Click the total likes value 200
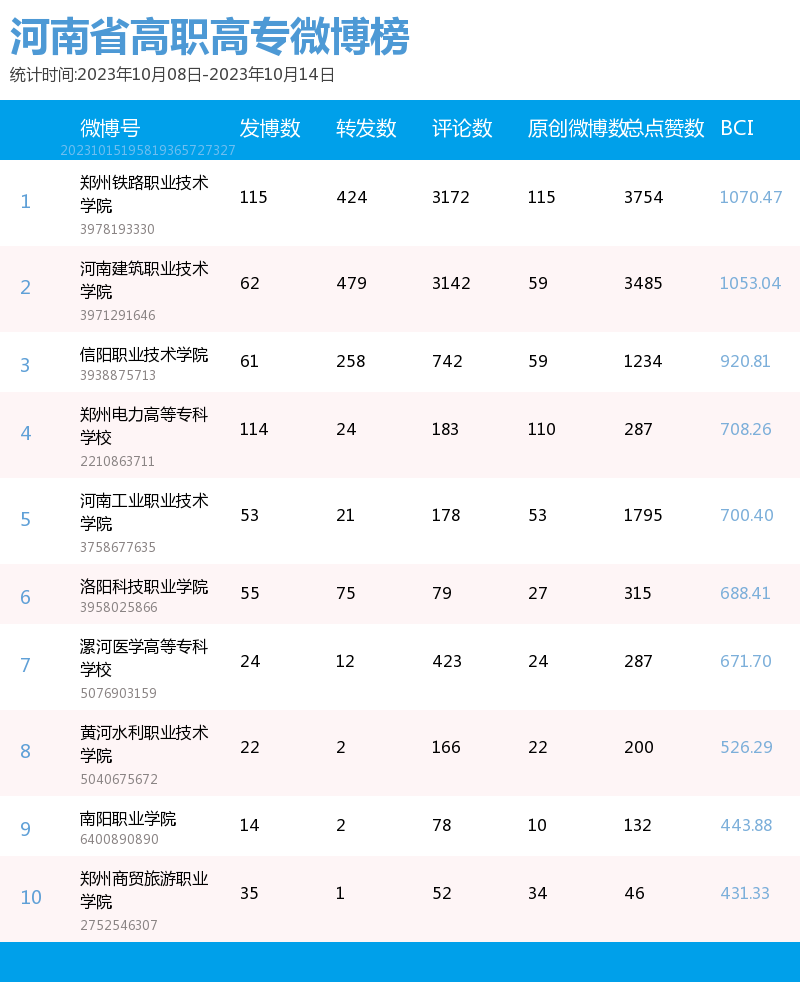 click(x=639, y=747)
